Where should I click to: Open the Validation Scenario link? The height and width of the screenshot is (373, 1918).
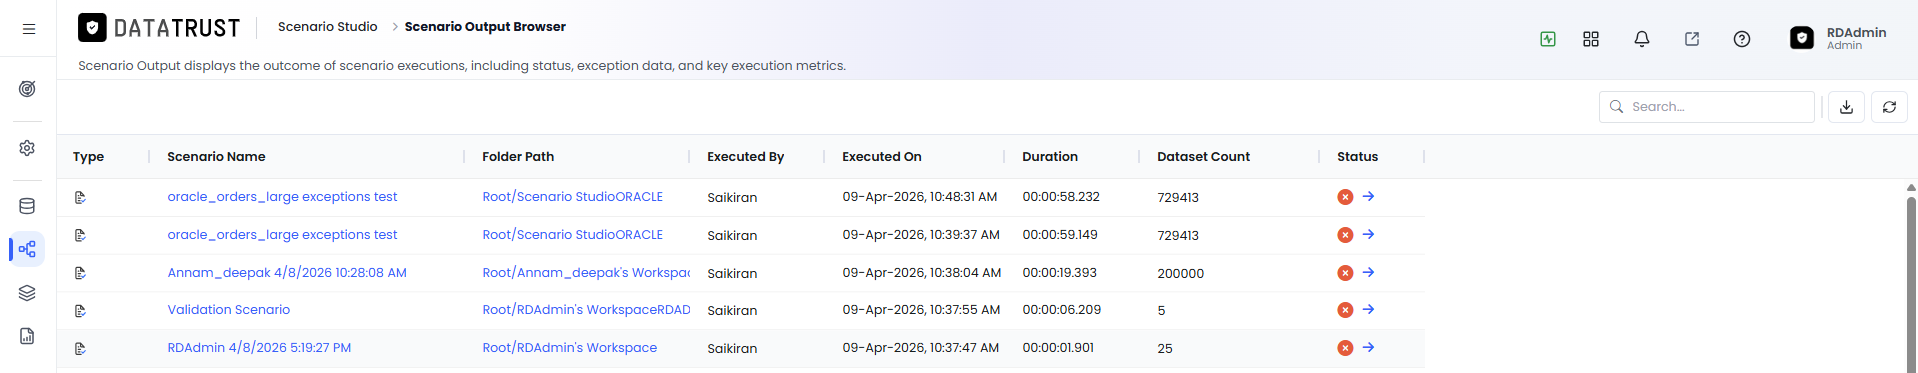click(229, 310)
